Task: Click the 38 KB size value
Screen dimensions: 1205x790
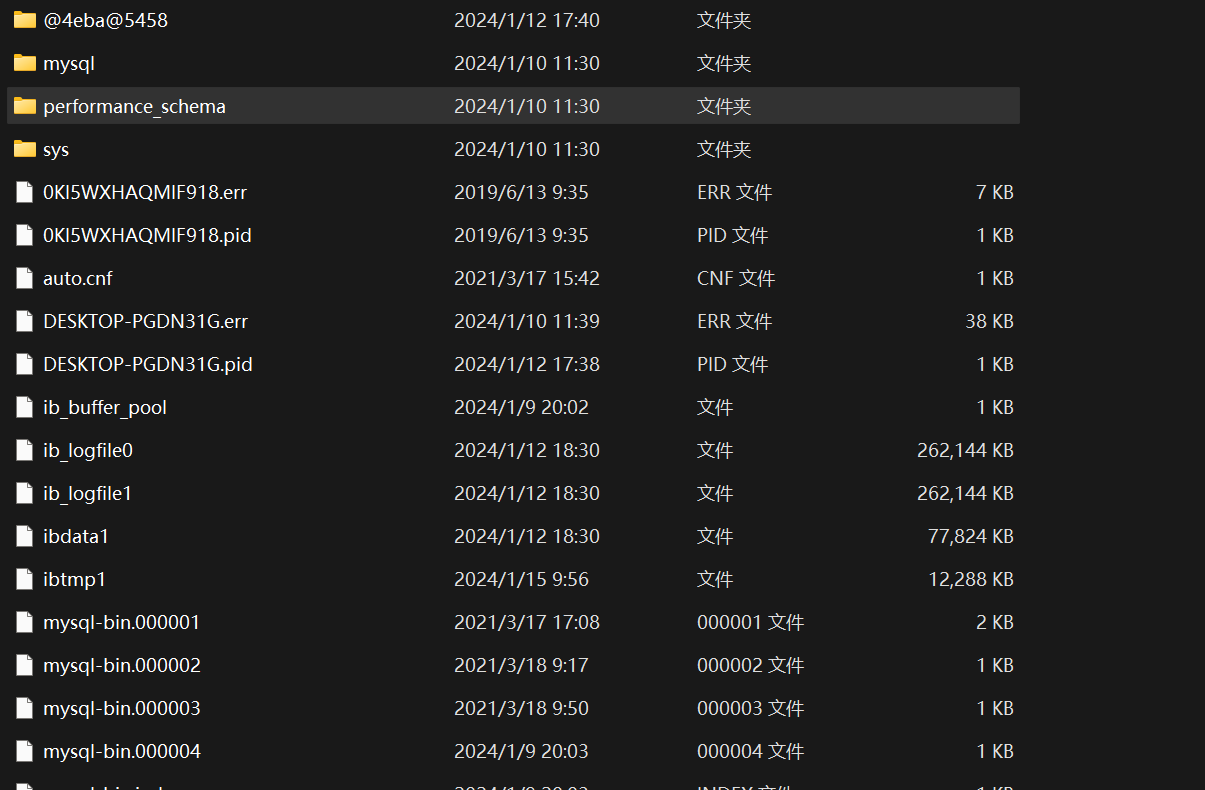Action: coord(990,321)
